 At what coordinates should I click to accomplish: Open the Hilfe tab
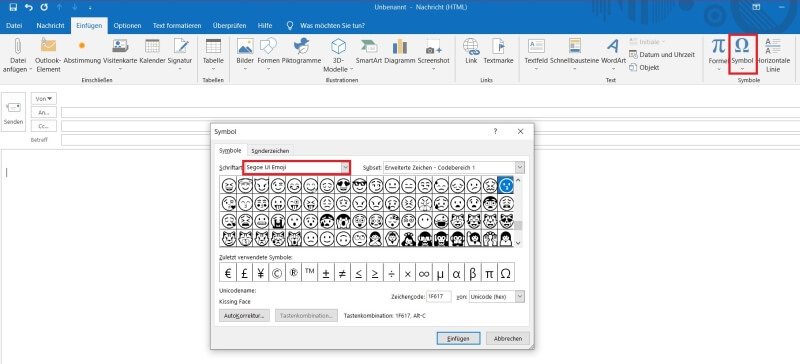[x=265, y=26]
